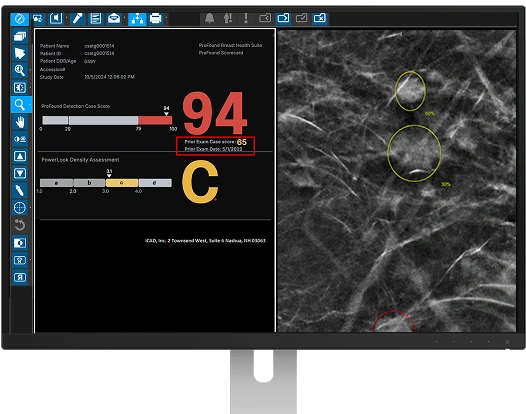526x414 pixels.
Task: Select the pen annotation tool in the left sidebar
Action: click(x=20, y=190)
